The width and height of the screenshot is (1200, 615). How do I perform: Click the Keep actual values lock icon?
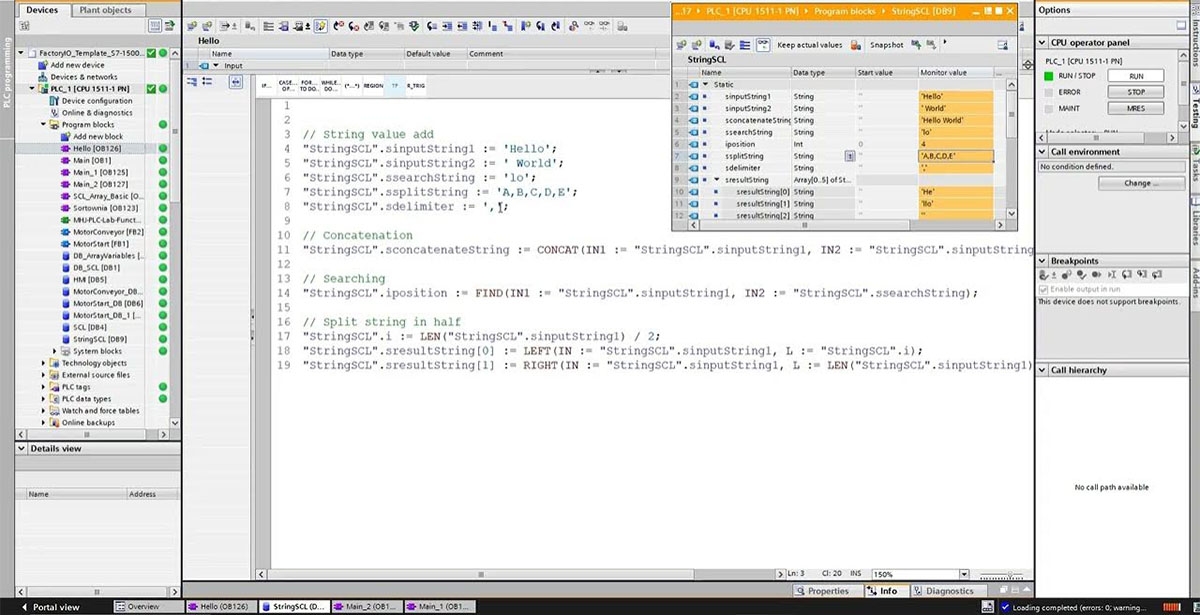coord(856,45)
